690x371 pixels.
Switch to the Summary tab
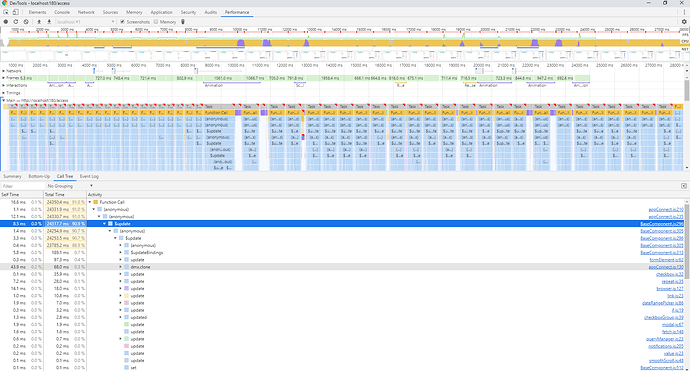point(12,176)
